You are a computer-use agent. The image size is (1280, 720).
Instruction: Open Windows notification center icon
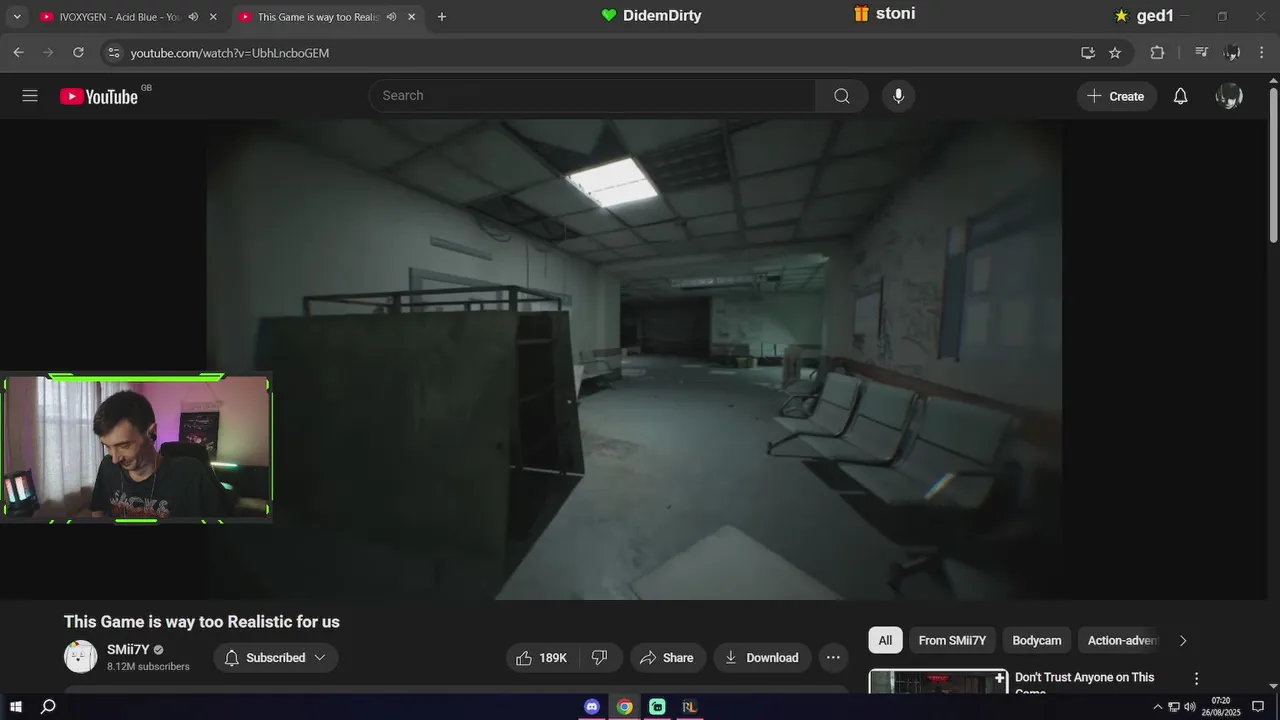[1258, 707]
